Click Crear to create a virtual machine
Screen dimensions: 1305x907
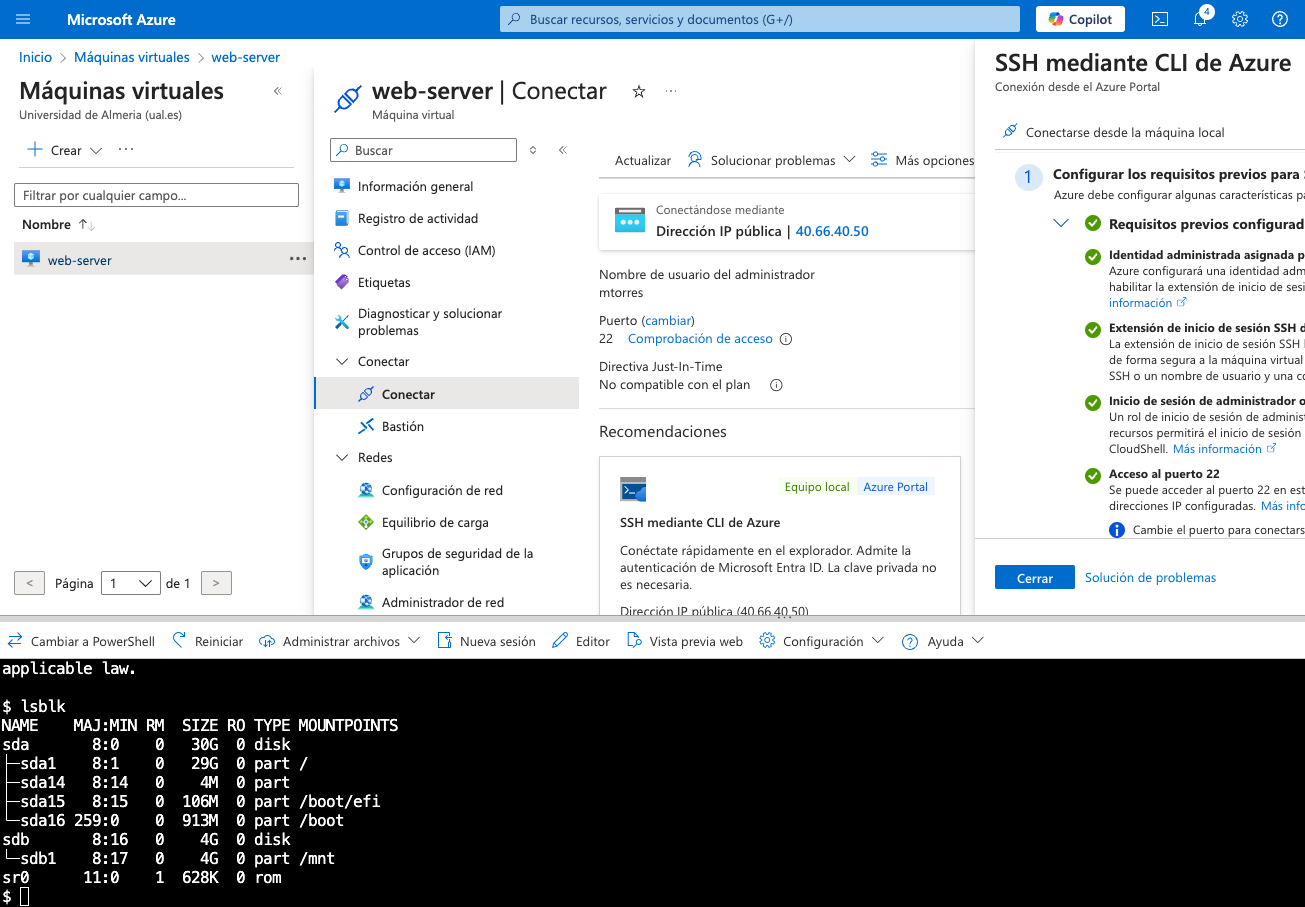pyautogui.click(x=64, y=150)
